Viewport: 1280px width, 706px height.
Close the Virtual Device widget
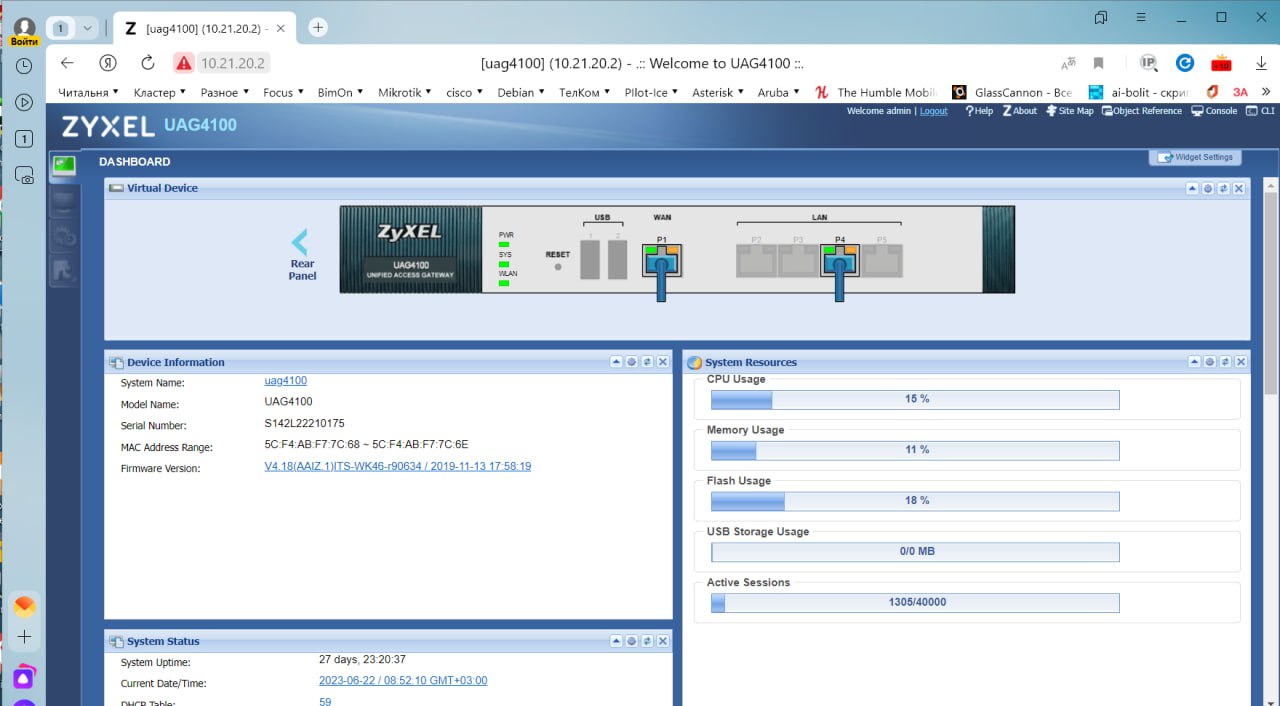(x=1239, y=188)
